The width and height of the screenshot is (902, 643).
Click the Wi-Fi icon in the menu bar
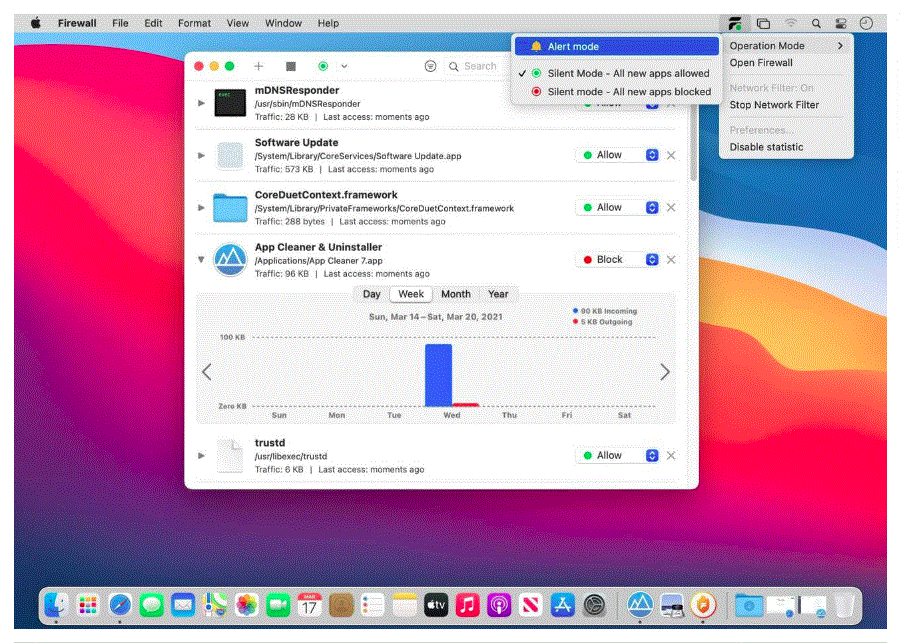791,24
